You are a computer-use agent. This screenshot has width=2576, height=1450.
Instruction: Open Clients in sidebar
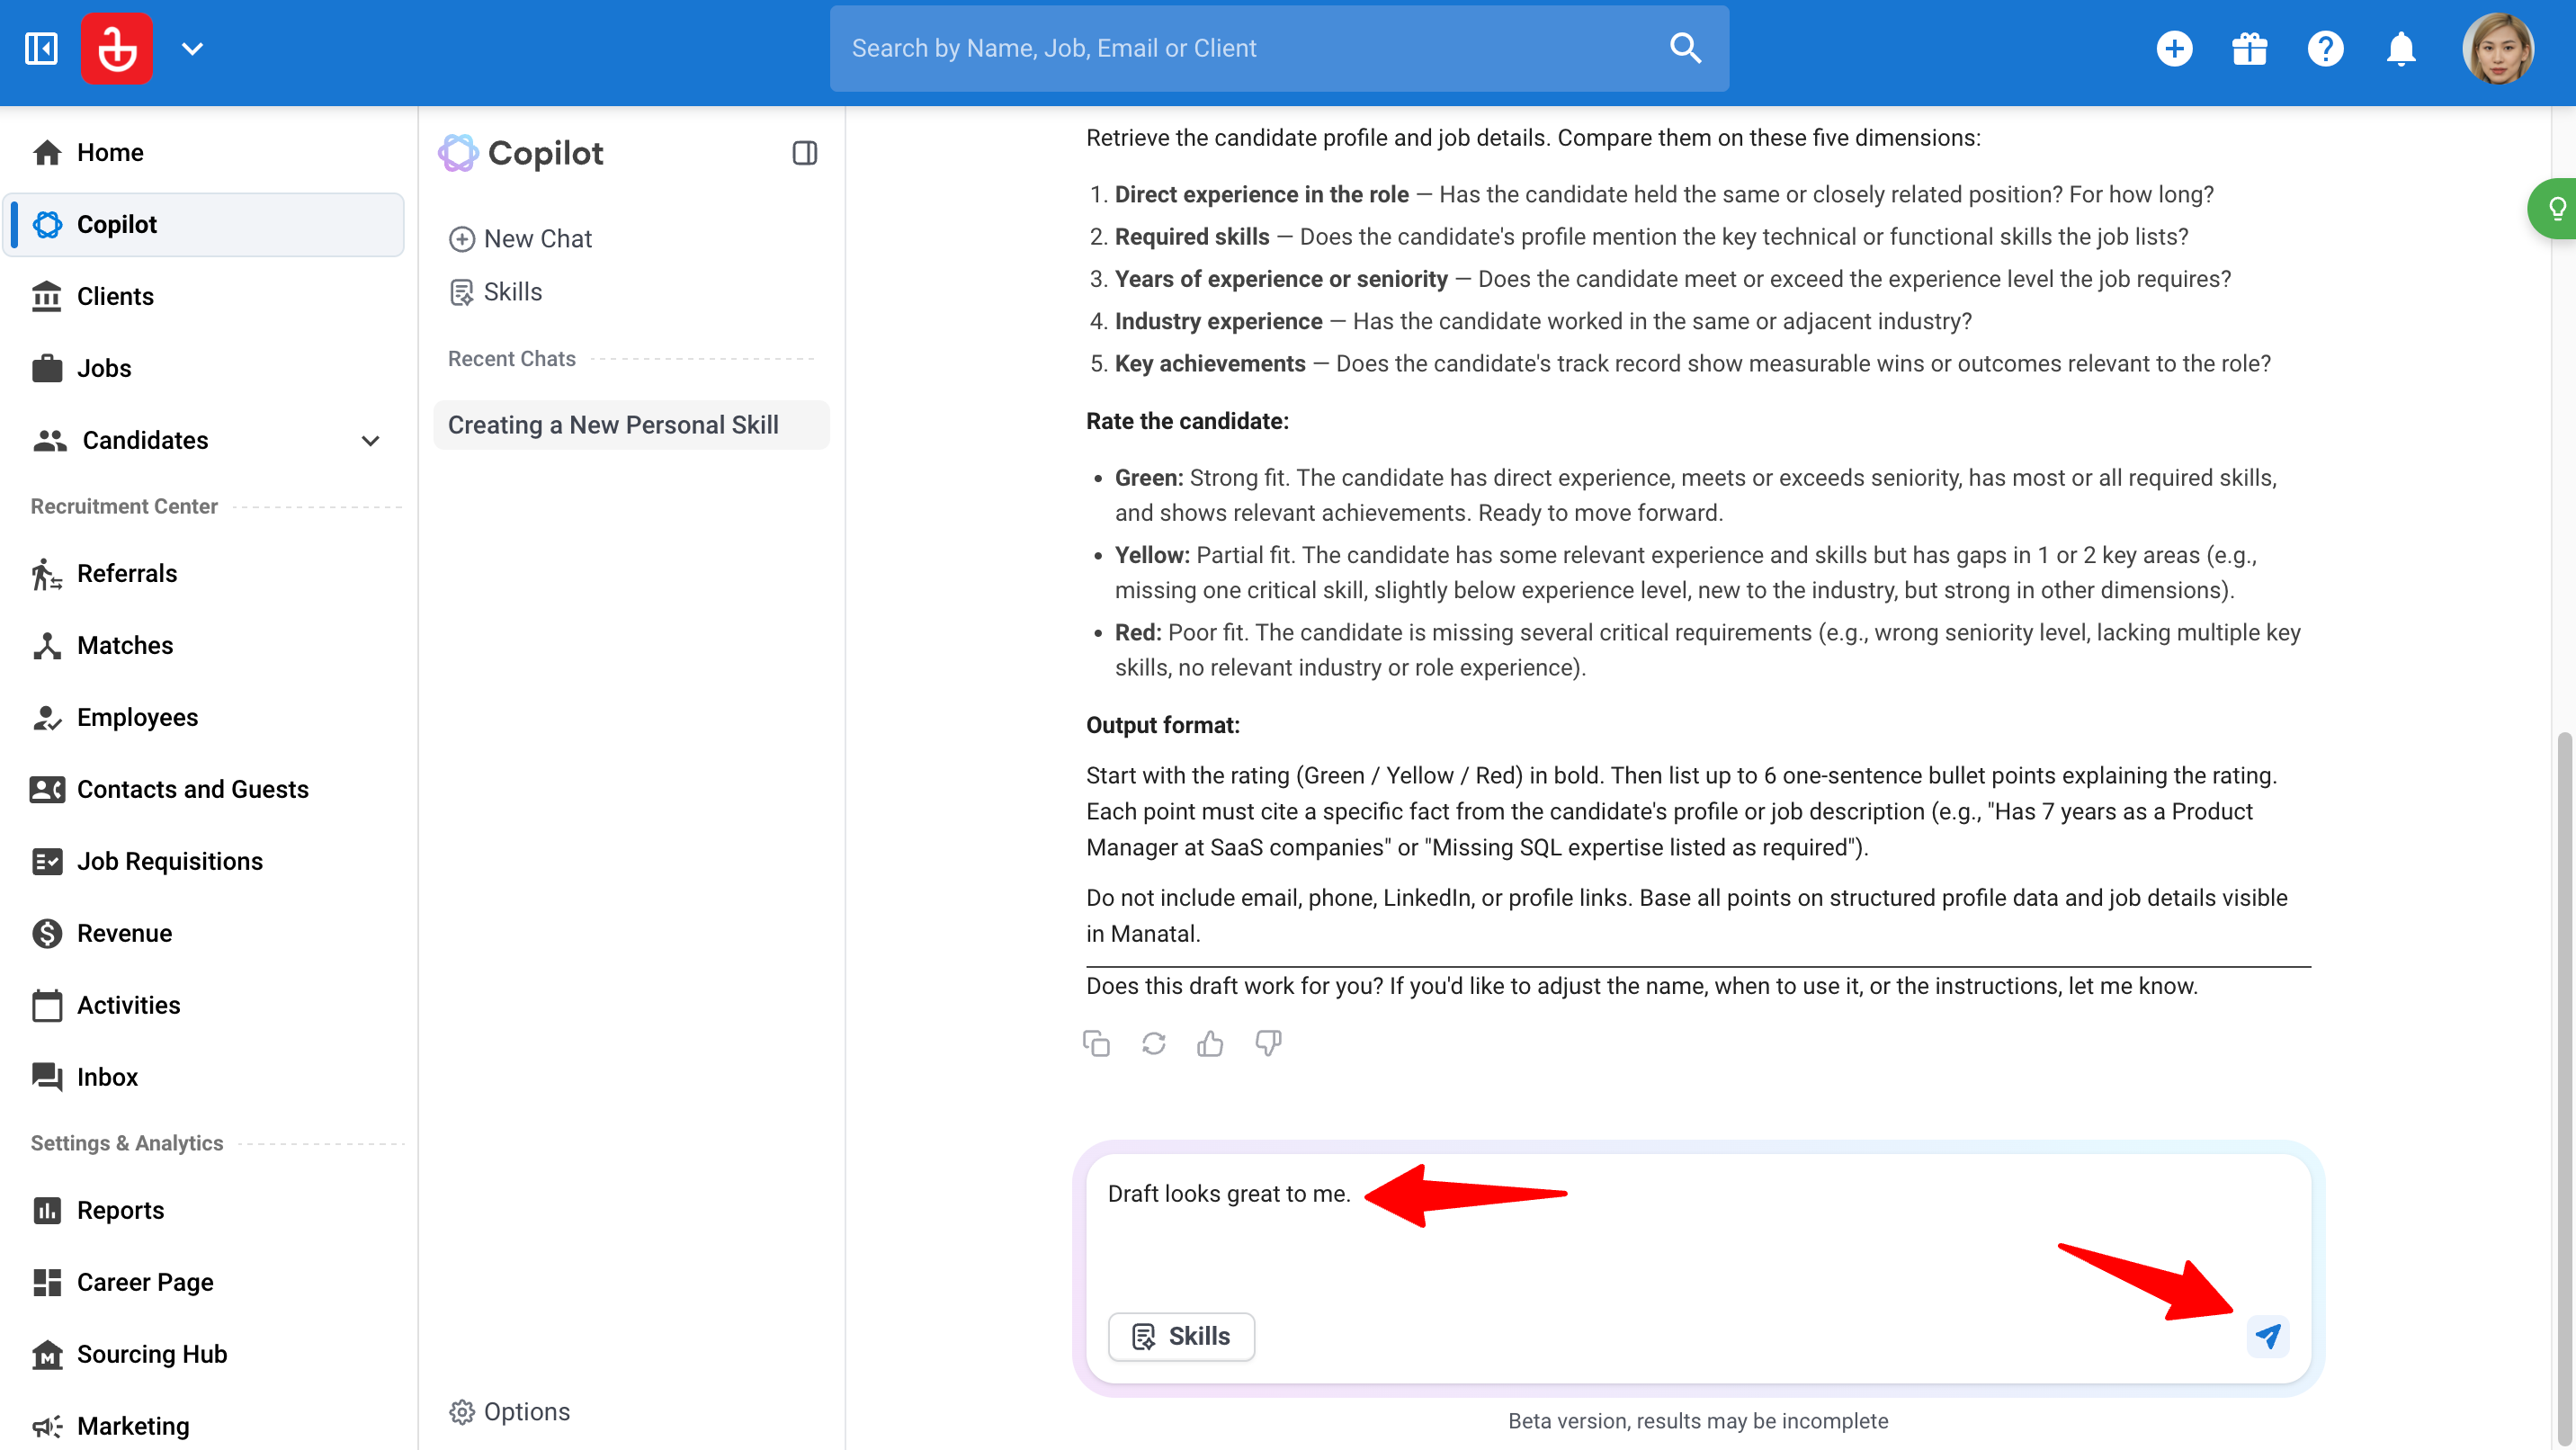pyautogui.click(x=204, y=296)
